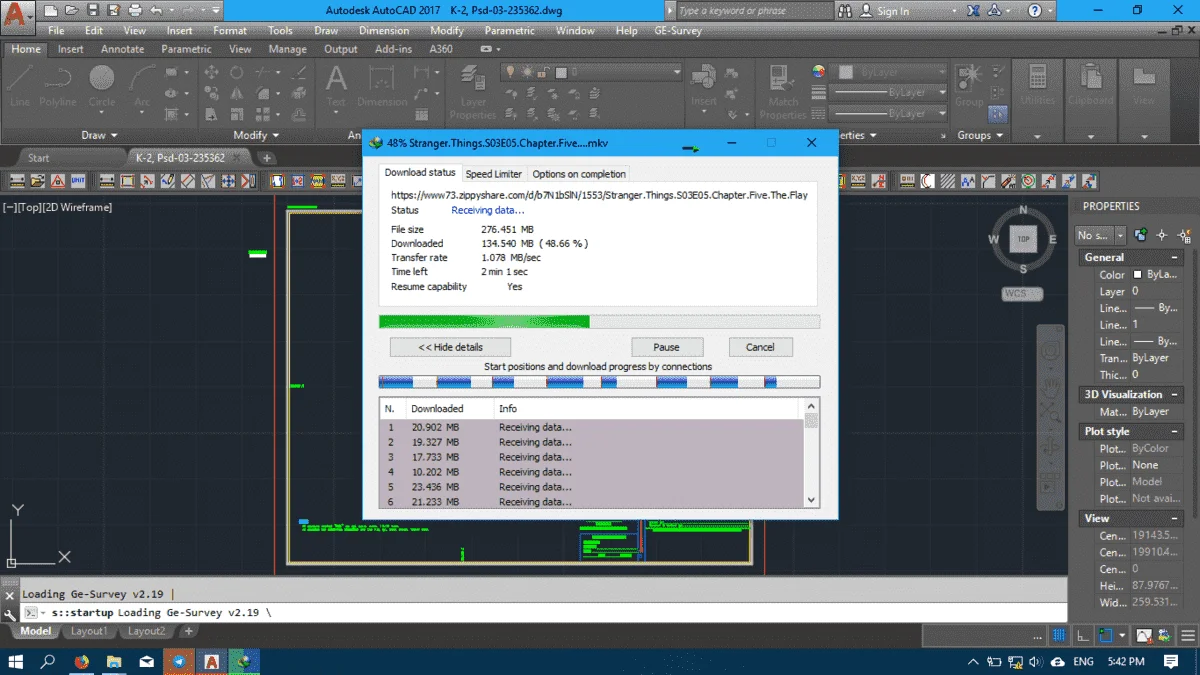
Task: Open the layer list dropdown in Layers panel
Action: tap(591, 73)
